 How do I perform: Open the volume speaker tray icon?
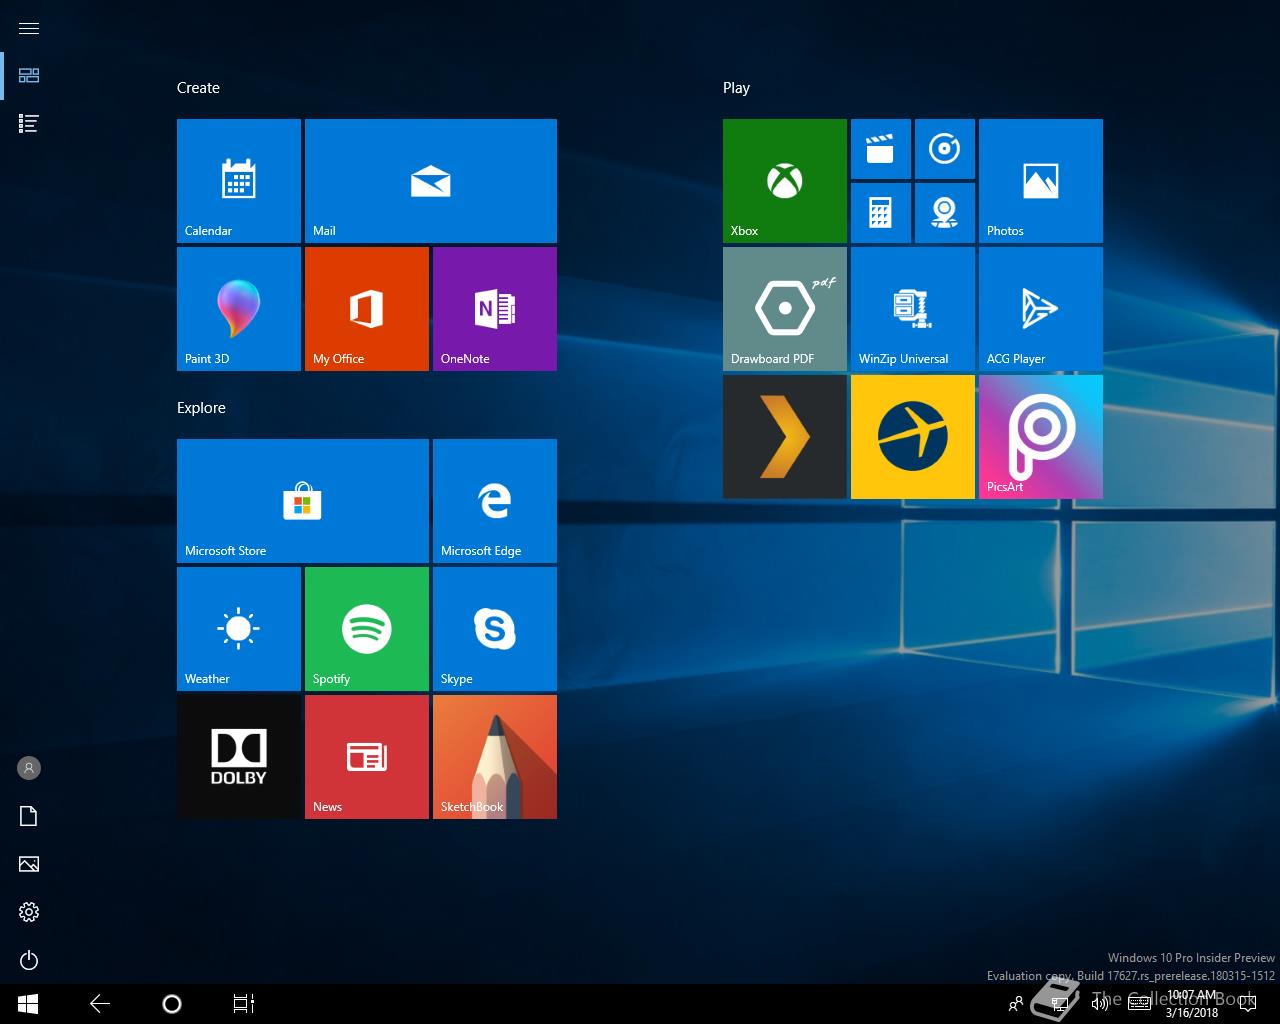click(x=1098, y=1004)
